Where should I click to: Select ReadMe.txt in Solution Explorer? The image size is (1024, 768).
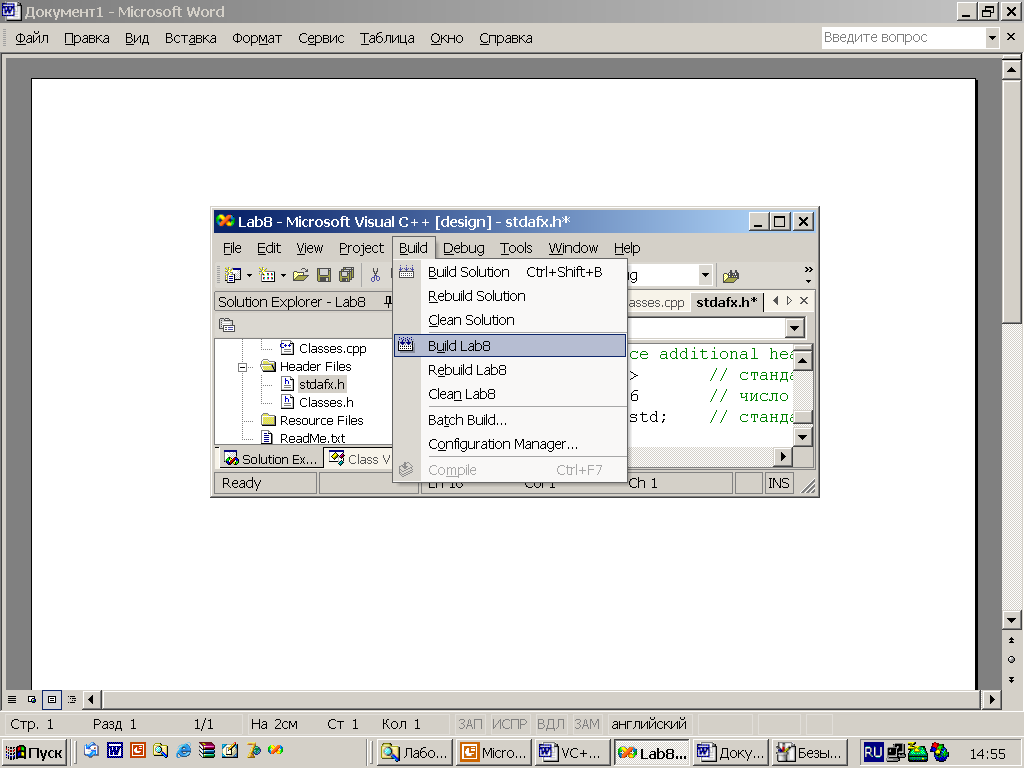point(312,438)
